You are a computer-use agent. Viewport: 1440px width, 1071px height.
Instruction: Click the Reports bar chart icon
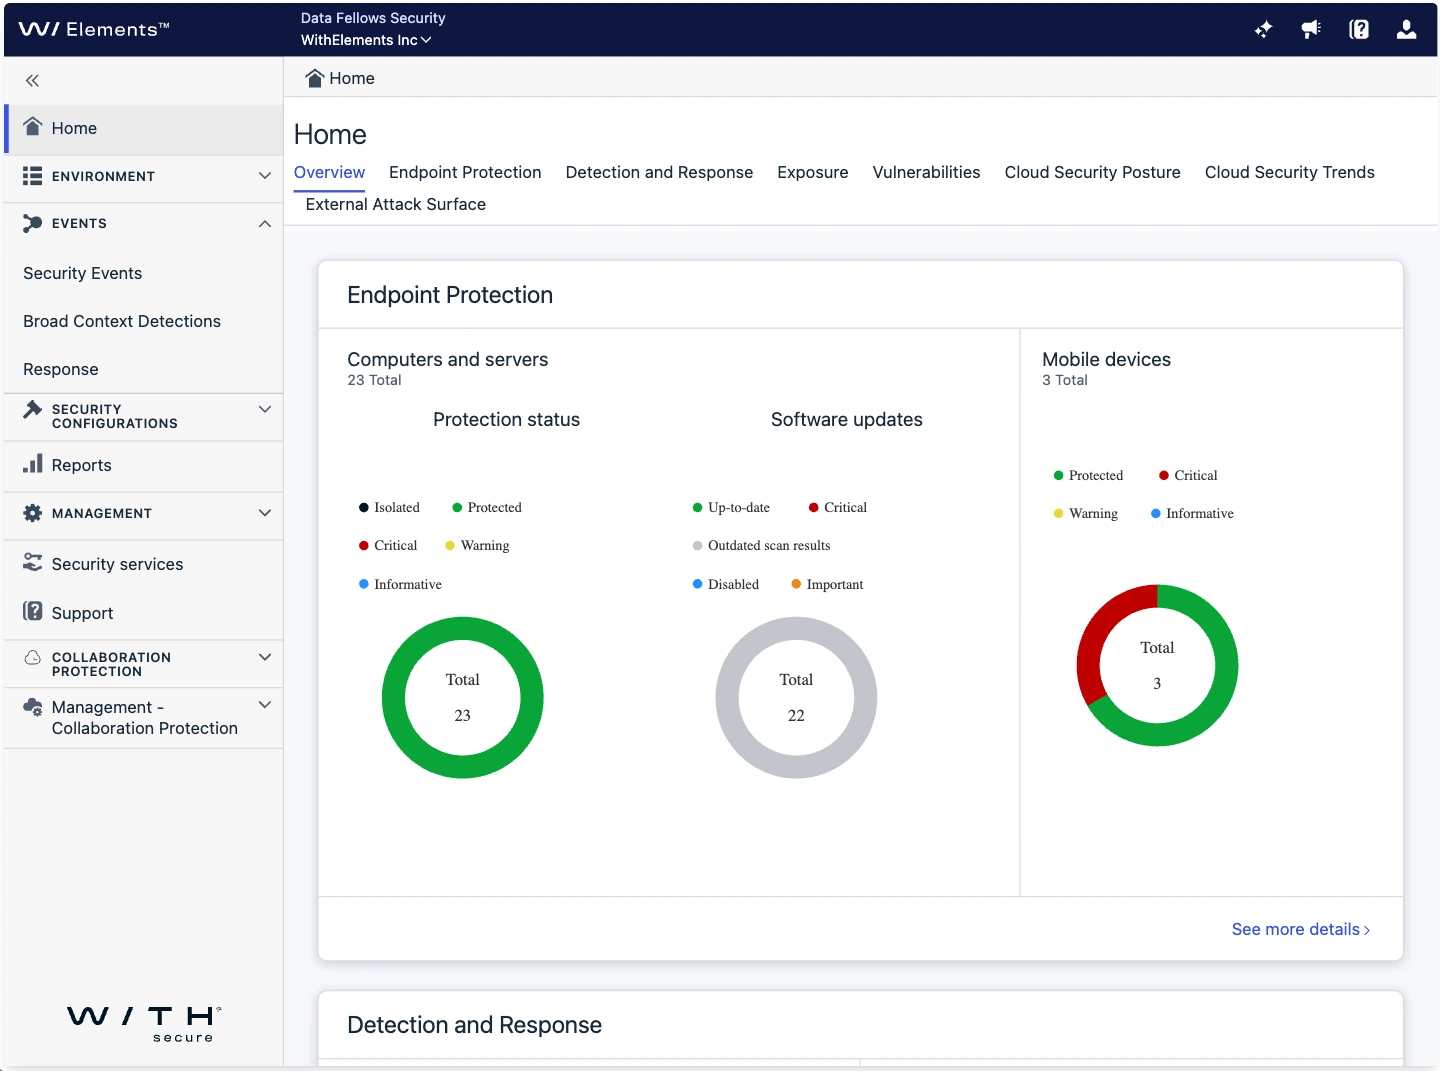click(x=33, y=464)
